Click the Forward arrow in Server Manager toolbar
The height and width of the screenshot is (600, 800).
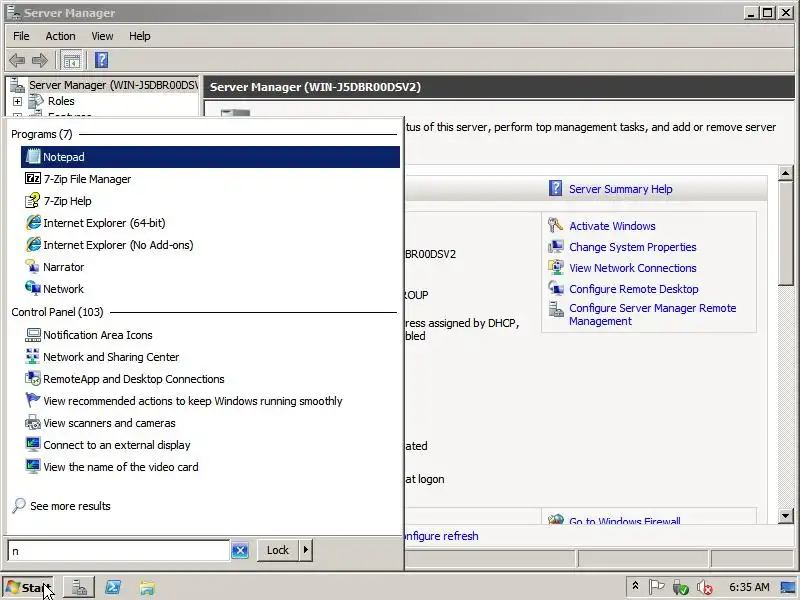click(x=40, y=61)
